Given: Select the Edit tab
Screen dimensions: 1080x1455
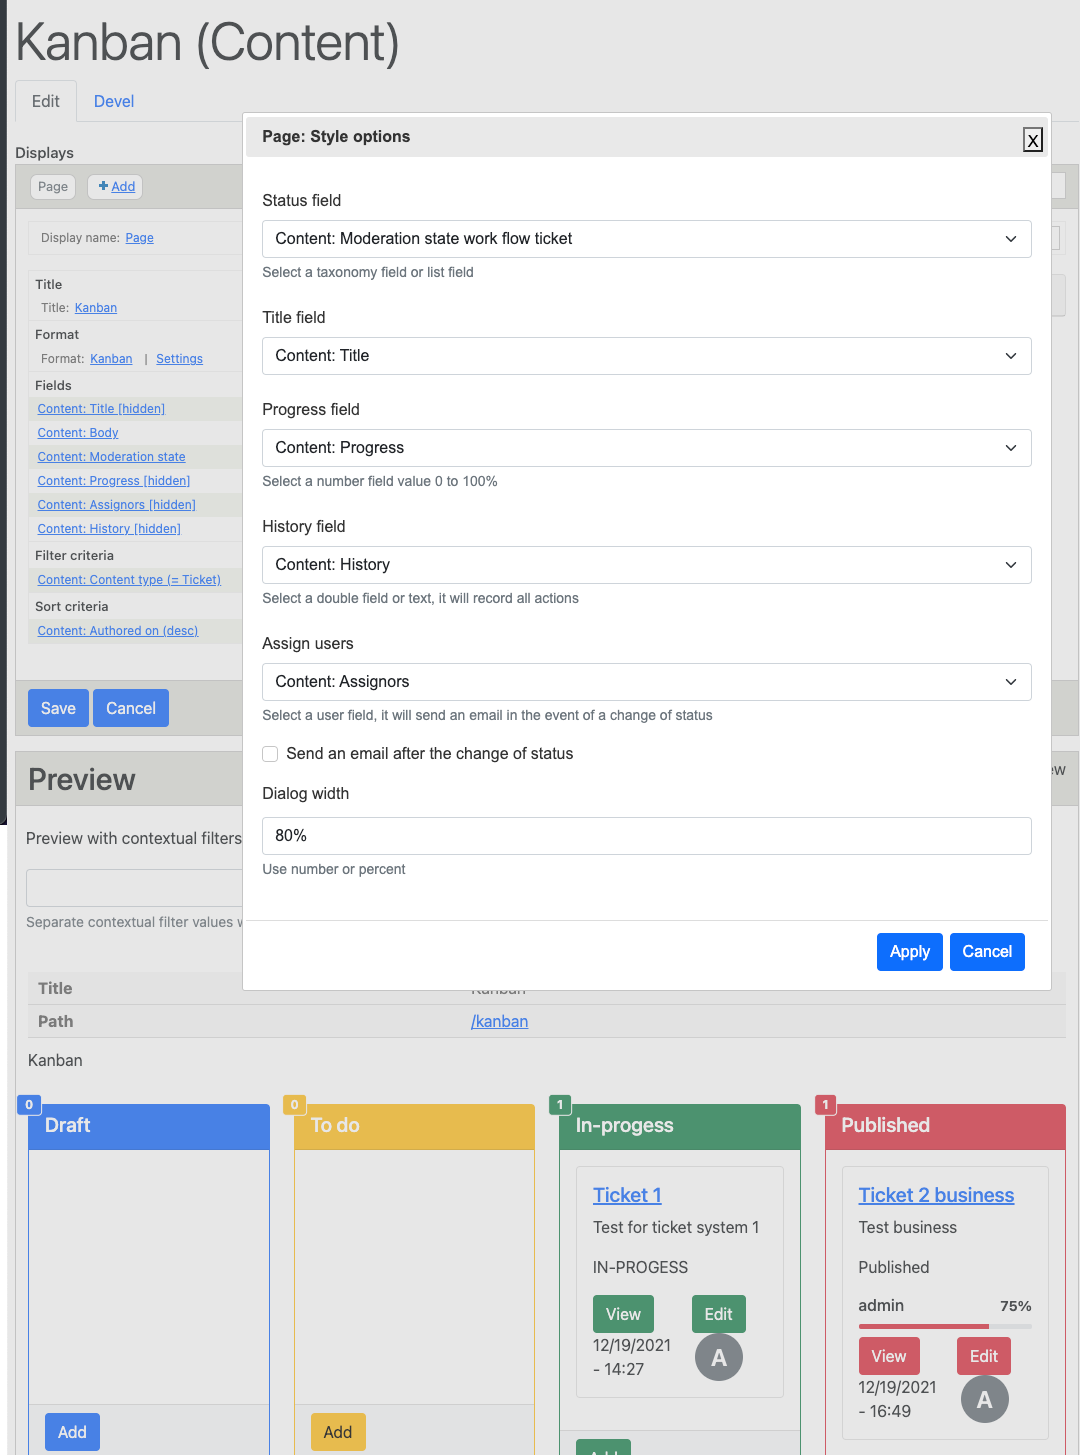Looking at the screenshot, I should coord(46,101).
